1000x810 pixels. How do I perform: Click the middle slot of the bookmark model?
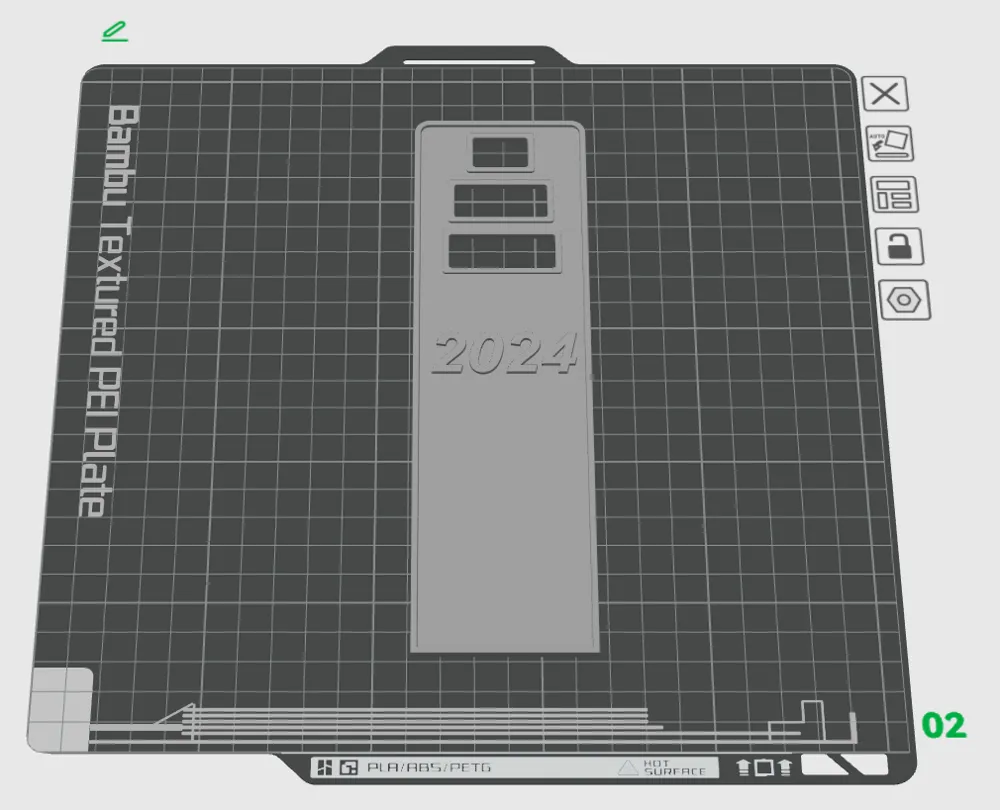(x=502, y=202)
